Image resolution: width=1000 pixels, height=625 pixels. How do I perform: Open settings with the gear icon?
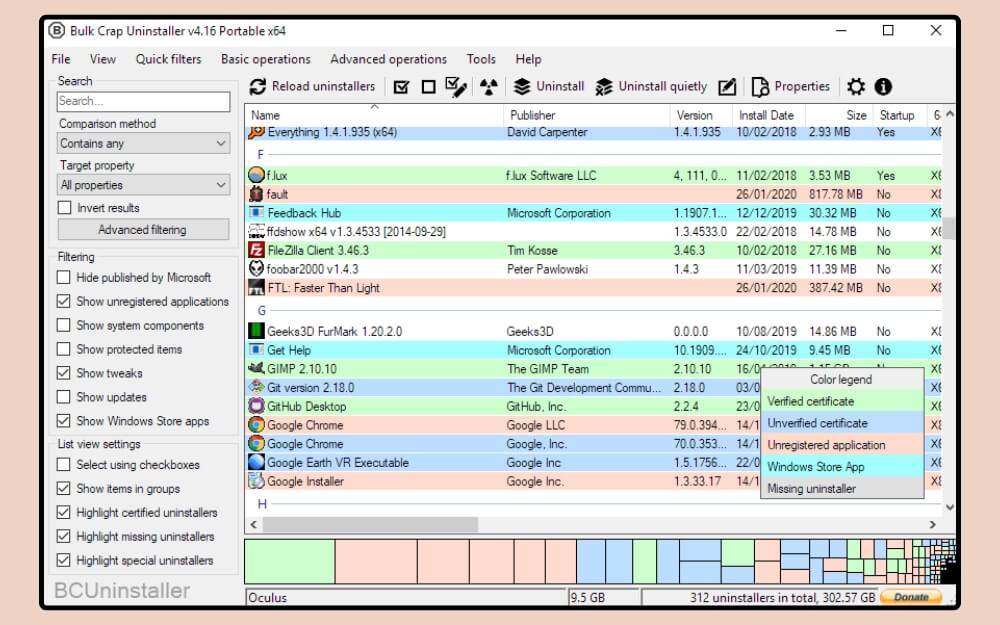[x=856, y=87]
